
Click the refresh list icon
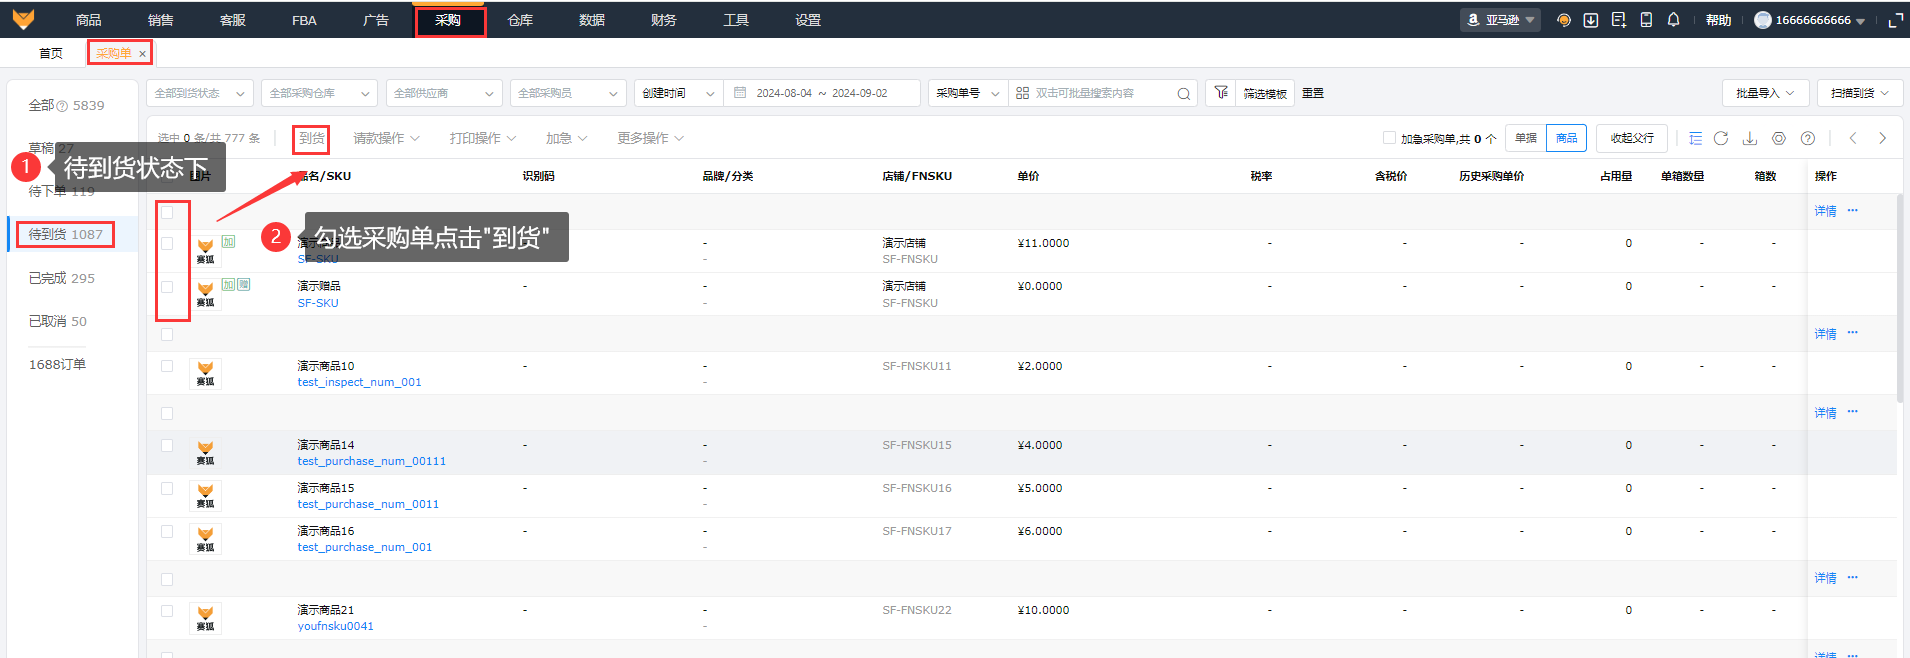coord(1721,138)
